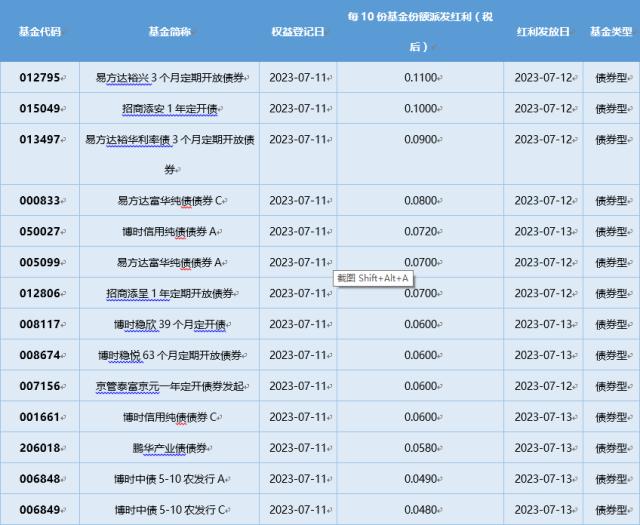Viewport: 640px width, 525px height.
Task: Select fund code 050027
Action: tap(40, 231)
